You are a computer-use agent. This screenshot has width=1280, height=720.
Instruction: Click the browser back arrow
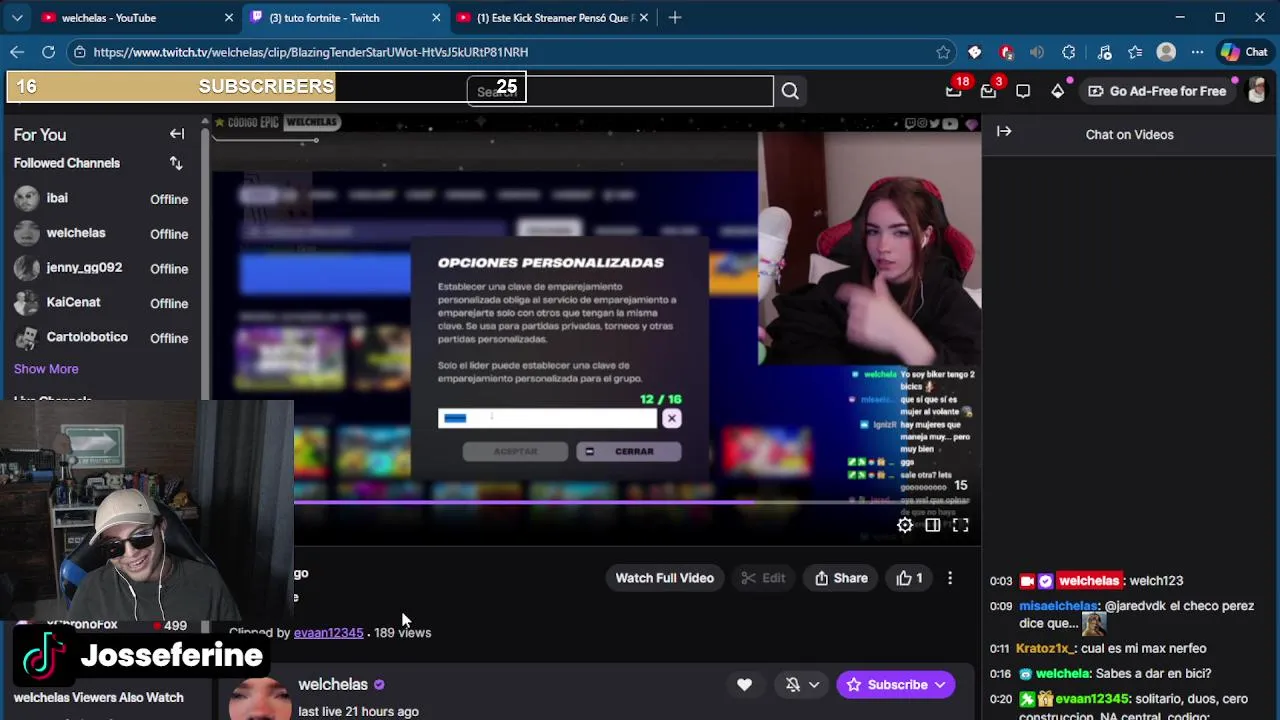pos(17,52)
